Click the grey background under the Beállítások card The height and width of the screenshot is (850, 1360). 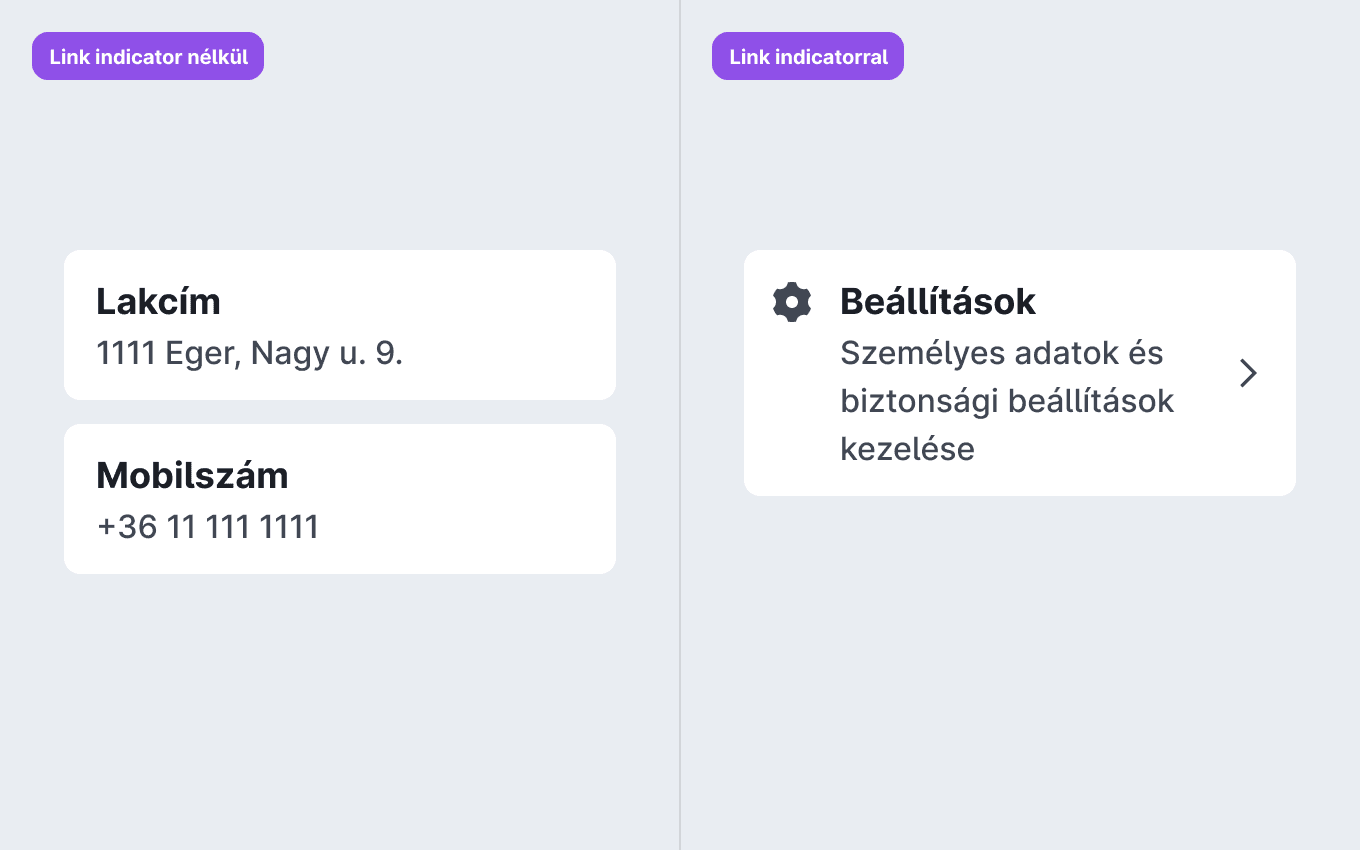coord(1020,670)
